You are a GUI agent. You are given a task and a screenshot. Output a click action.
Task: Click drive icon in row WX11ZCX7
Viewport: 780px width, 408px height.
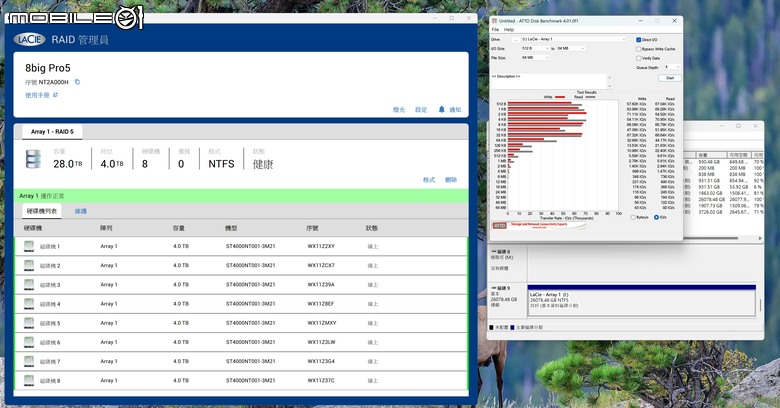coord(29,265)
